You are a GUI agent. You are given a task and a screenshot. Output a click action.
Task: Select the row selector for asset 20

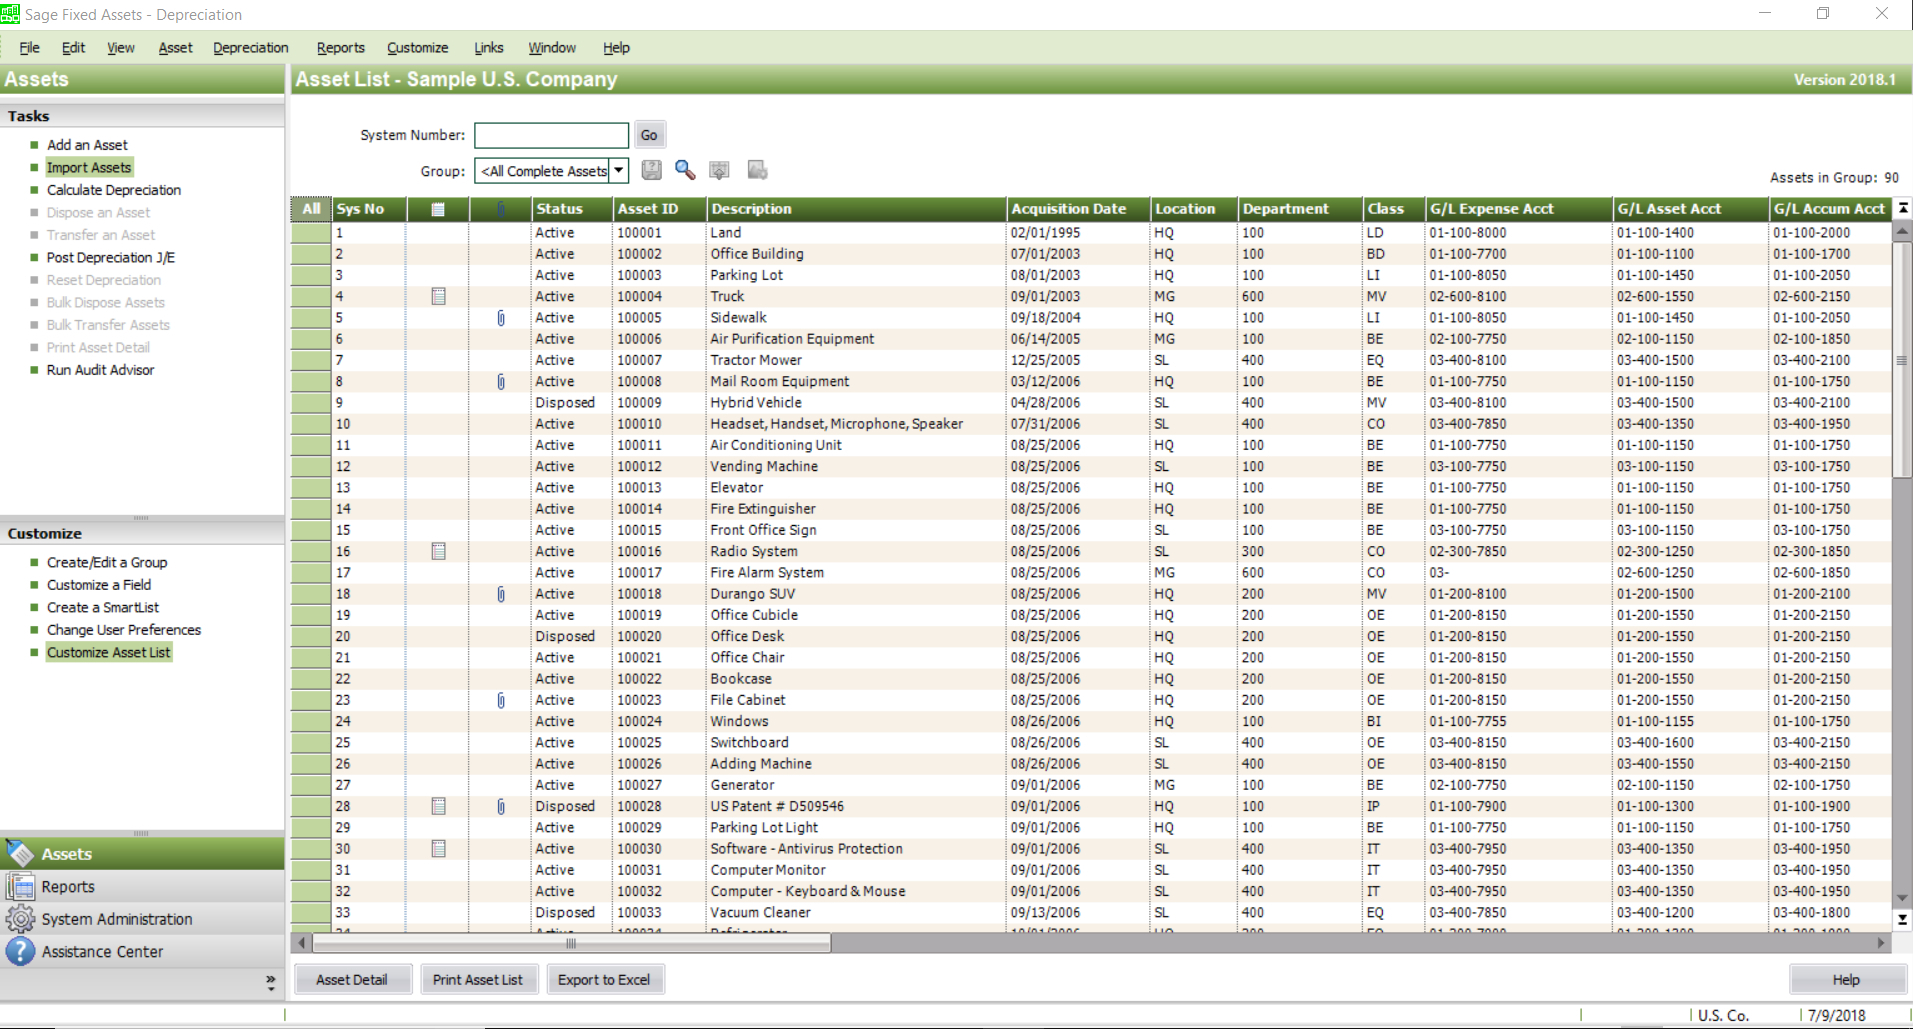[x=311, y=636]
